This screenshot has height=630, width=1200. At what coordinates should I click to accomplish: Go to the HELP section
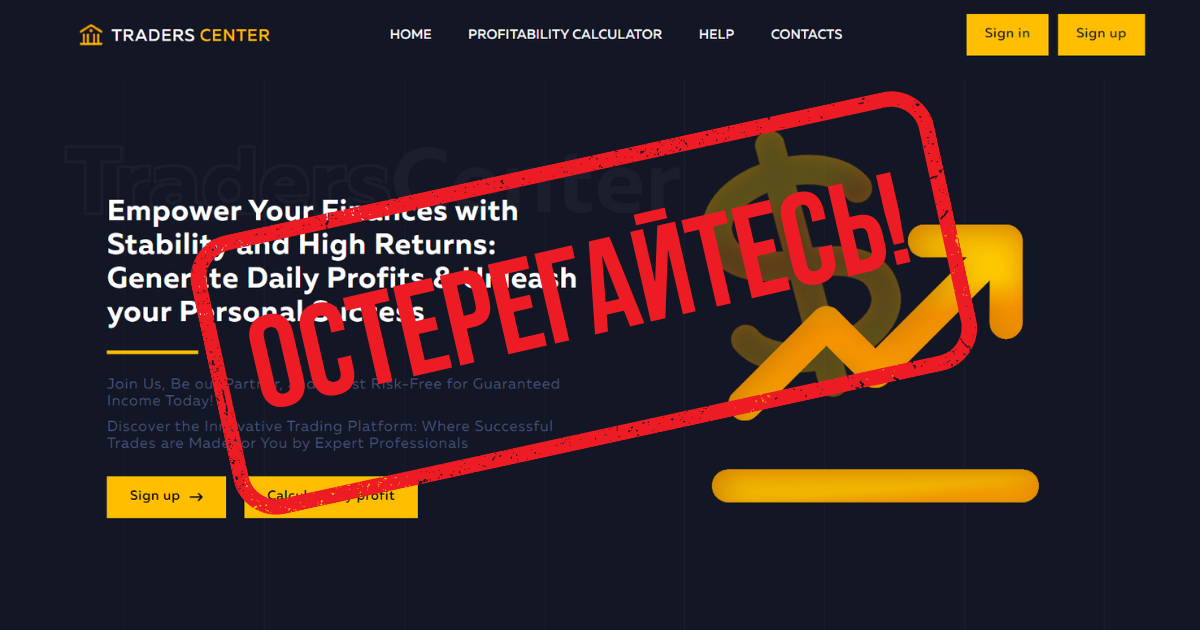tap(716, 34)
